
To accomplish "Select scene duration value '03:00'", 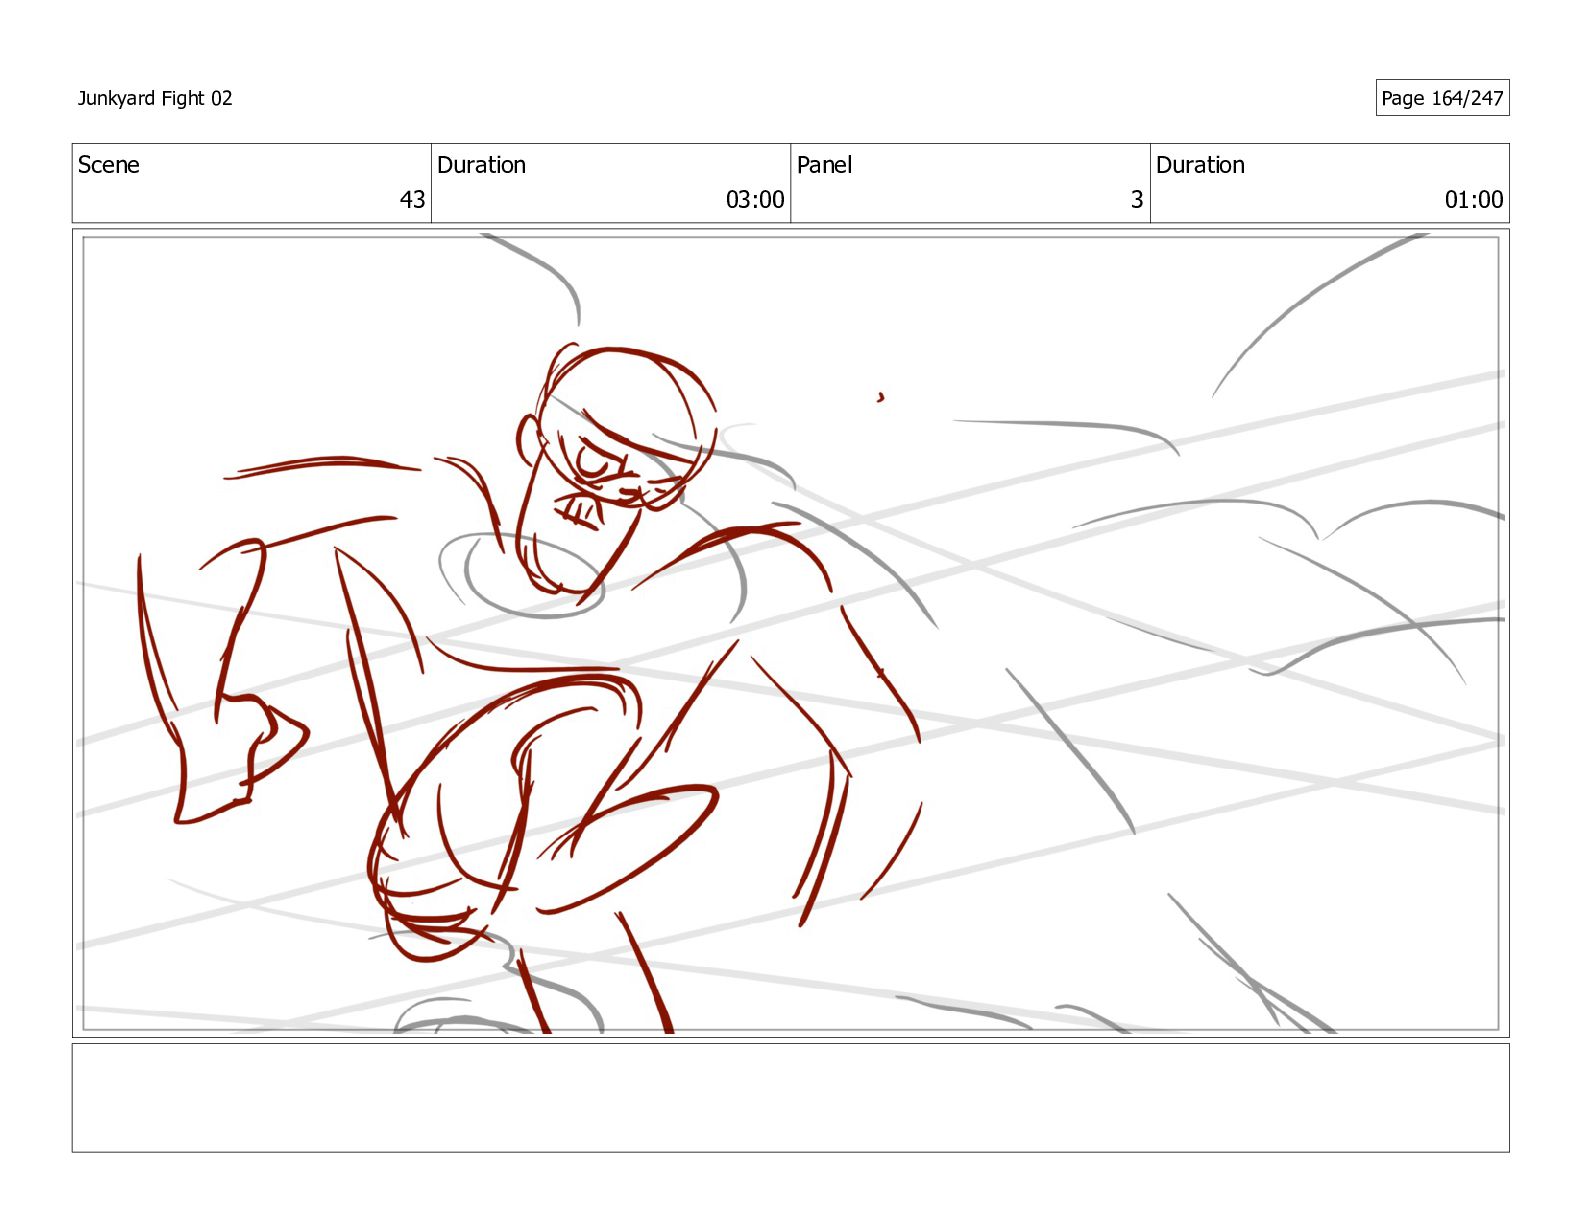I will point(755,200).
